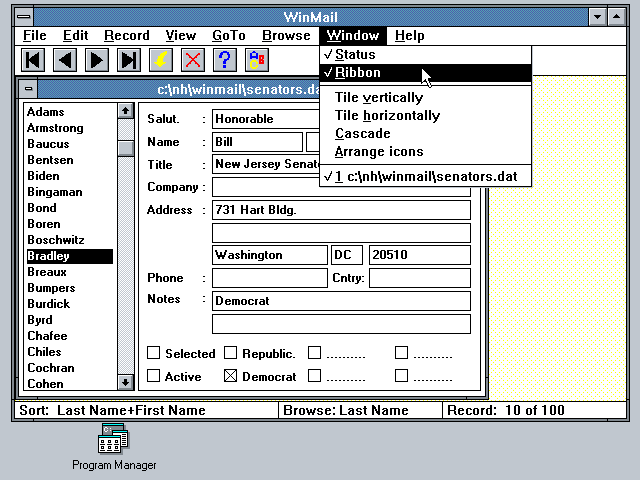Open the Help menu
The height and width of the screenshot is (480, 640).
pos(409,36)
